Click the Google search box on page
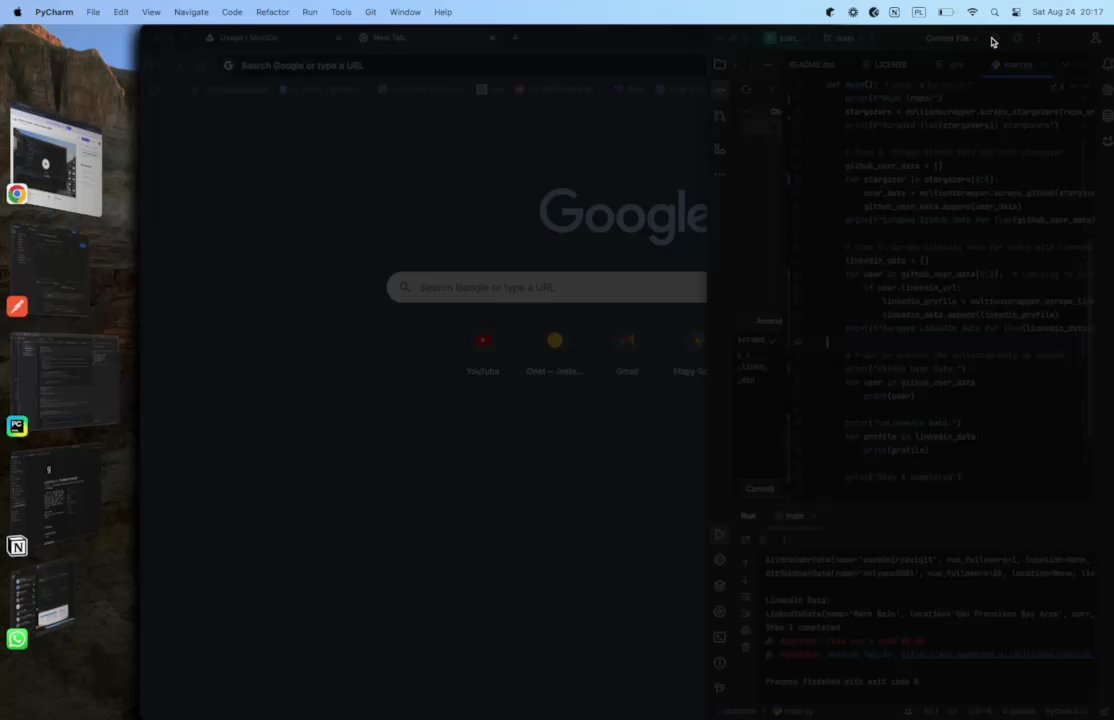The image size is (1114, 720). click(546, 287)
